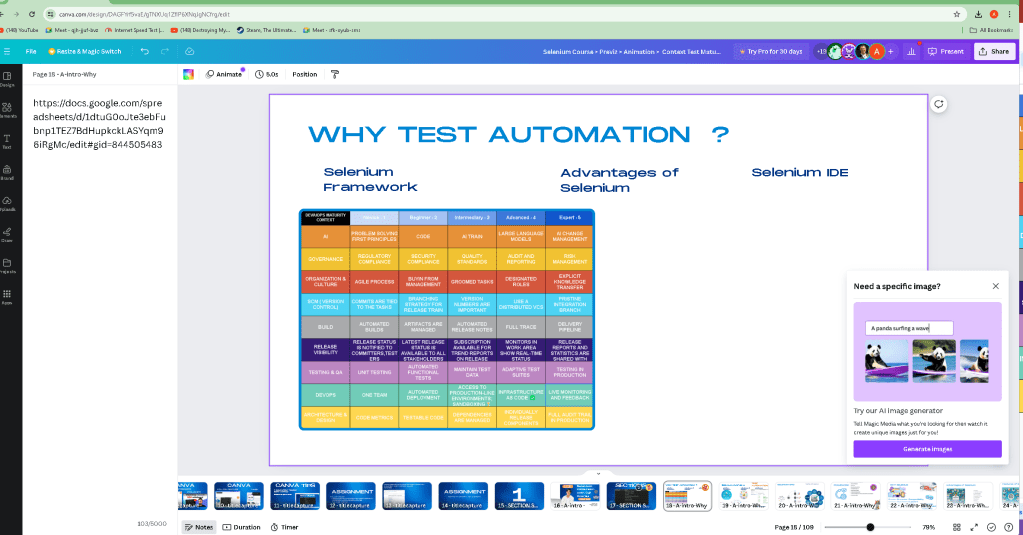Open the analytics bar chart icon
1023x535 pixels.
(911, 52)
